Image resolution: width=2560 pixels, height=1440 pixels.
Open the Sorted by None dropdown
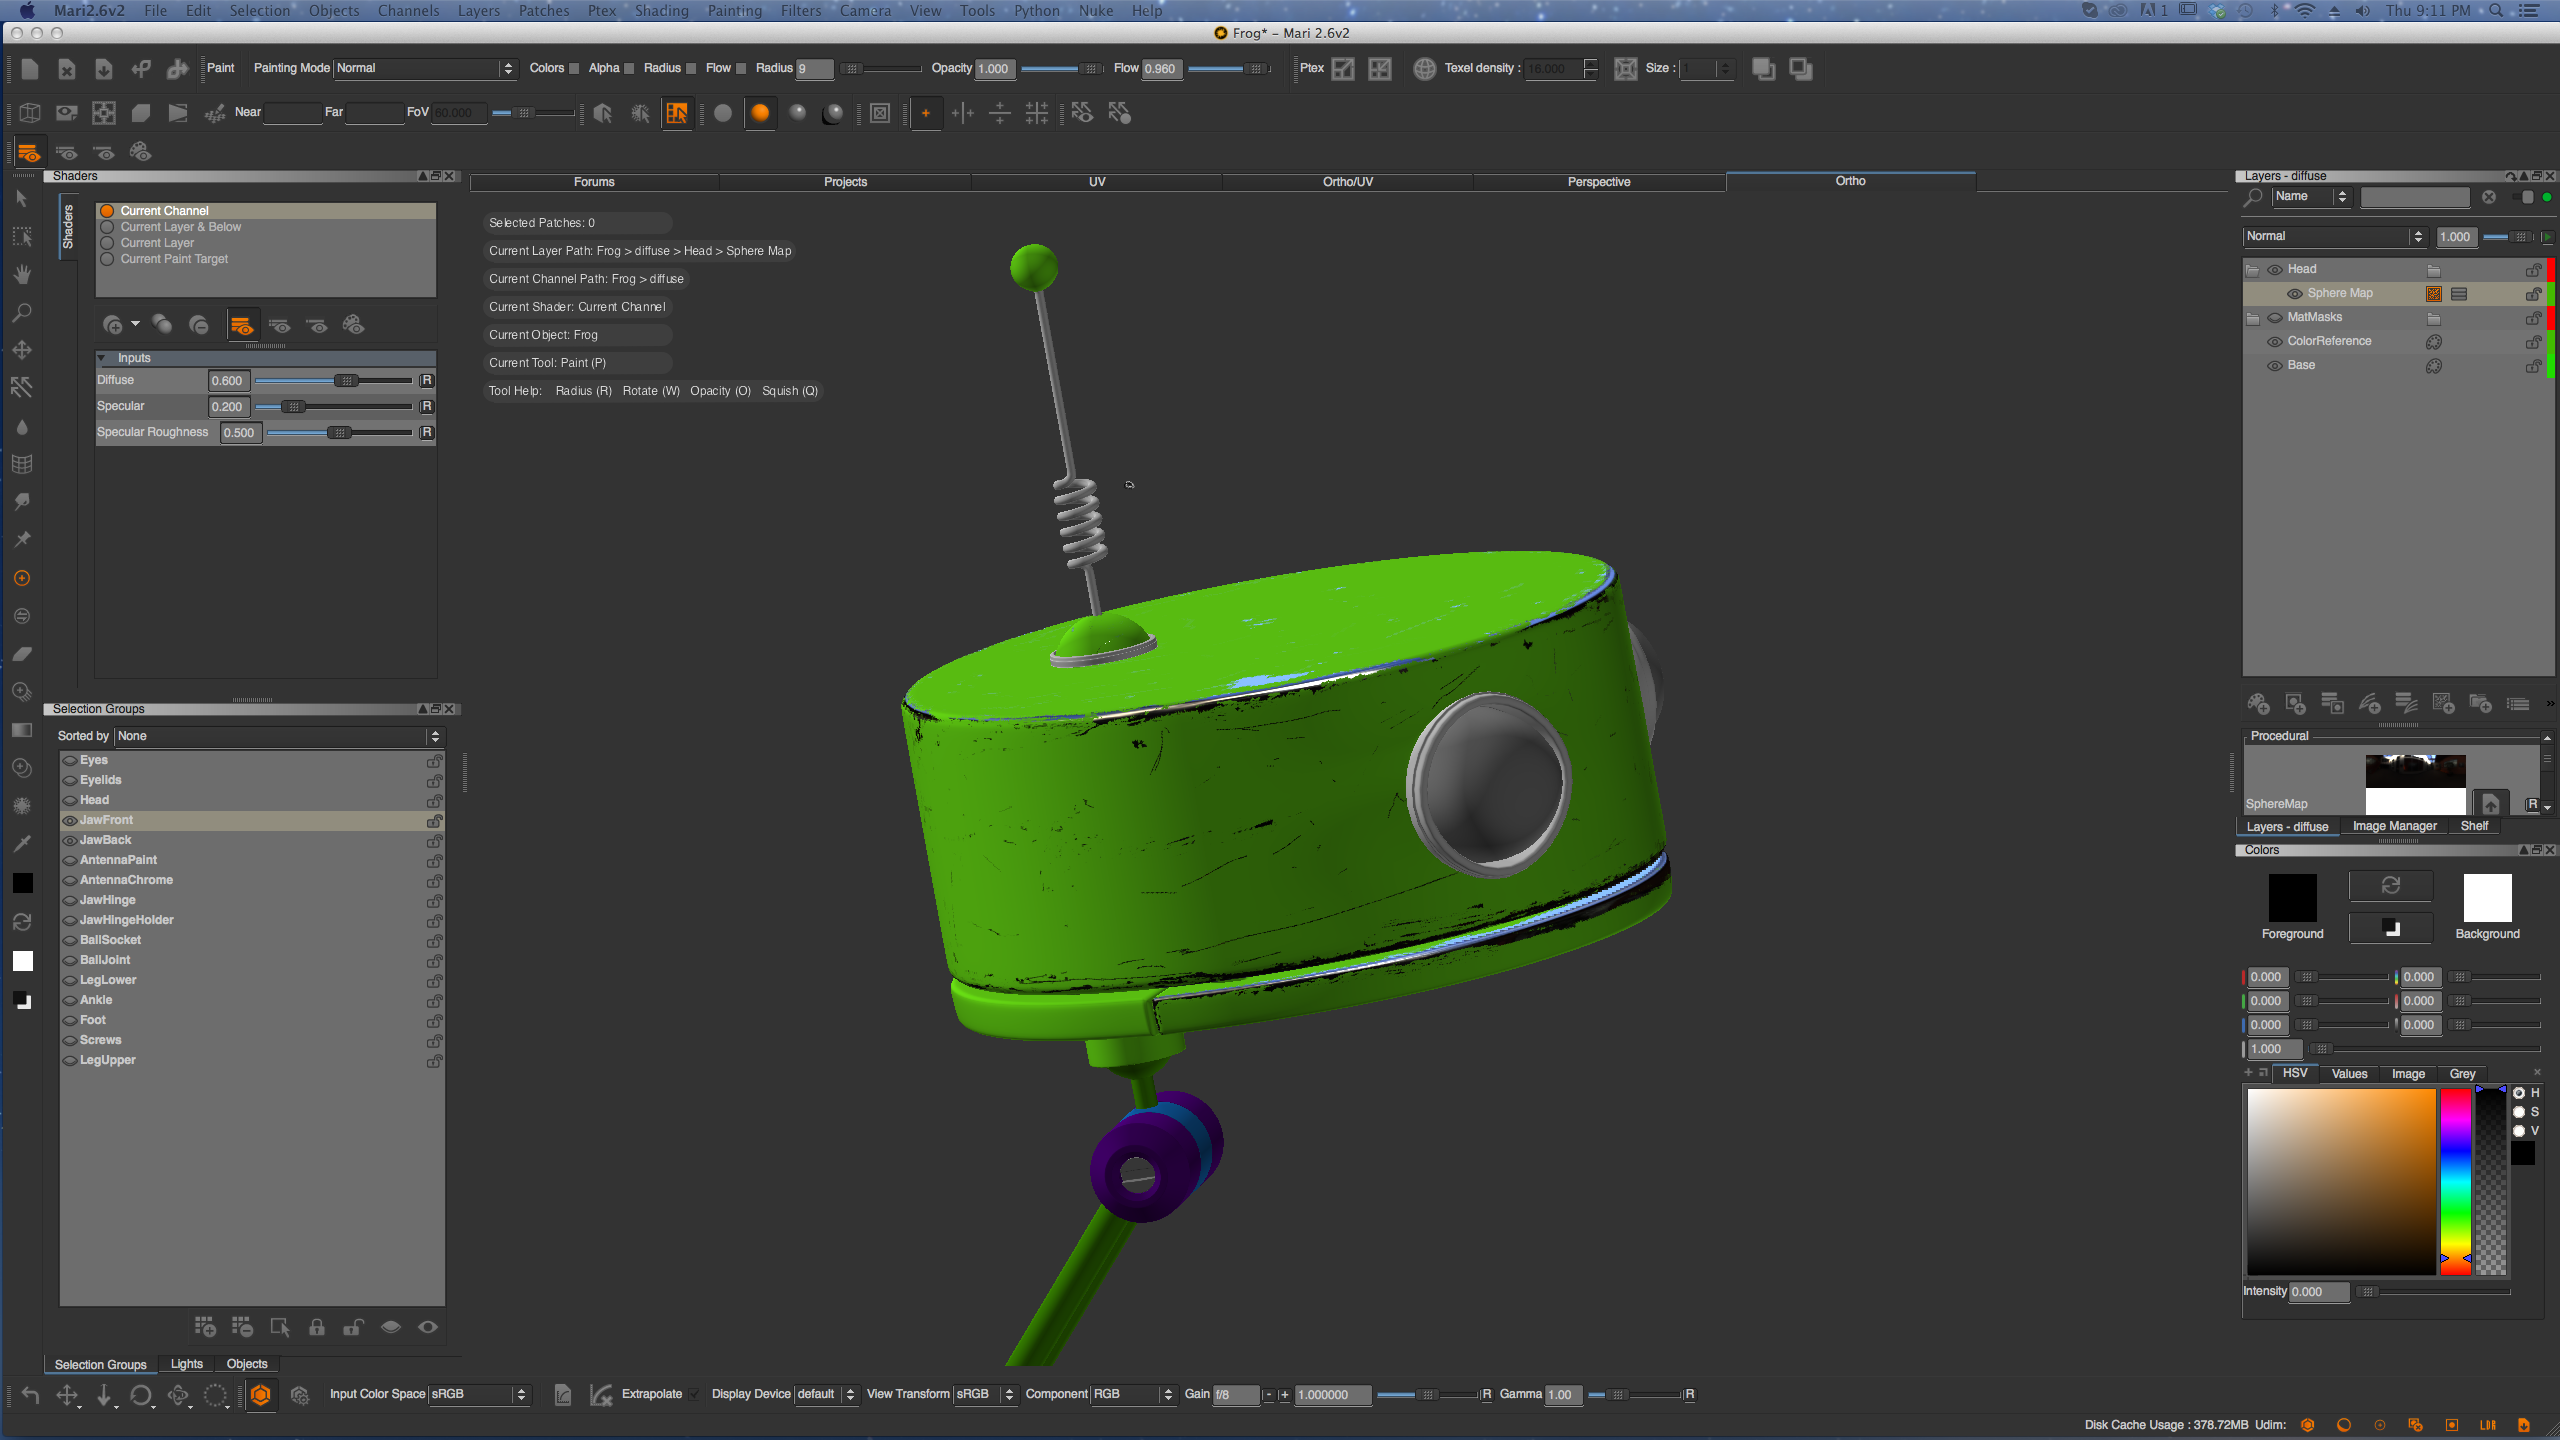(x=278, y=736)
